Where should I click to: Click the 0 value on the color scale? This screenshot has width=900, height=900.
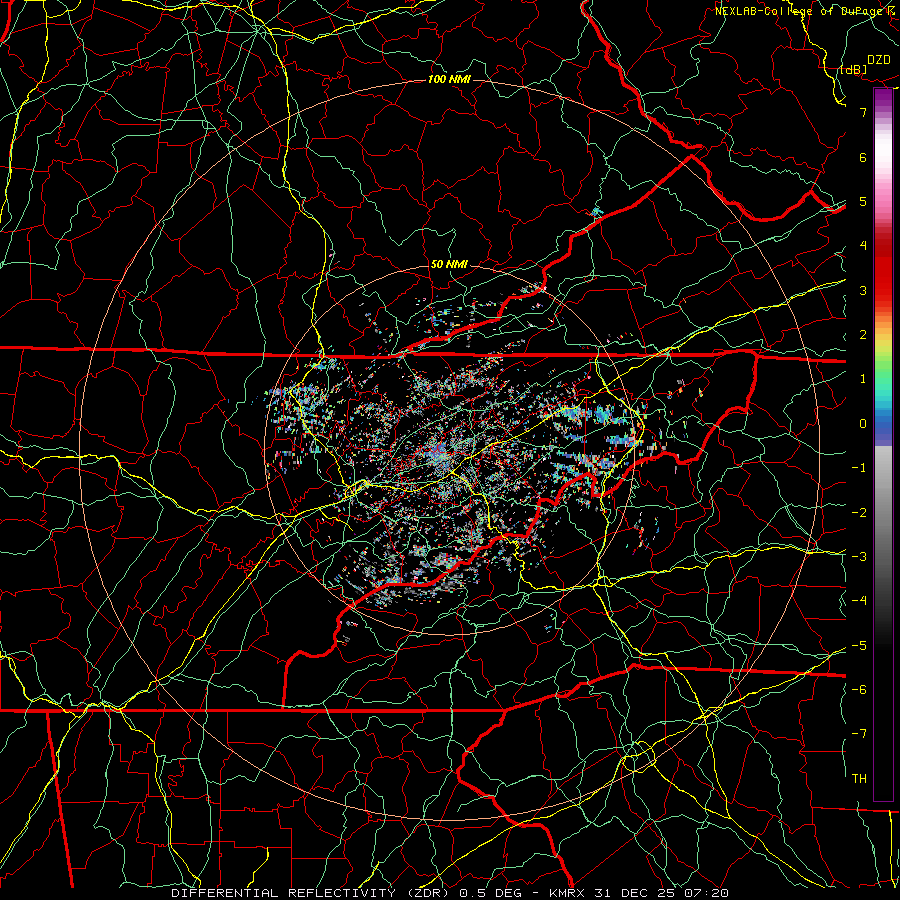point(863,424)
